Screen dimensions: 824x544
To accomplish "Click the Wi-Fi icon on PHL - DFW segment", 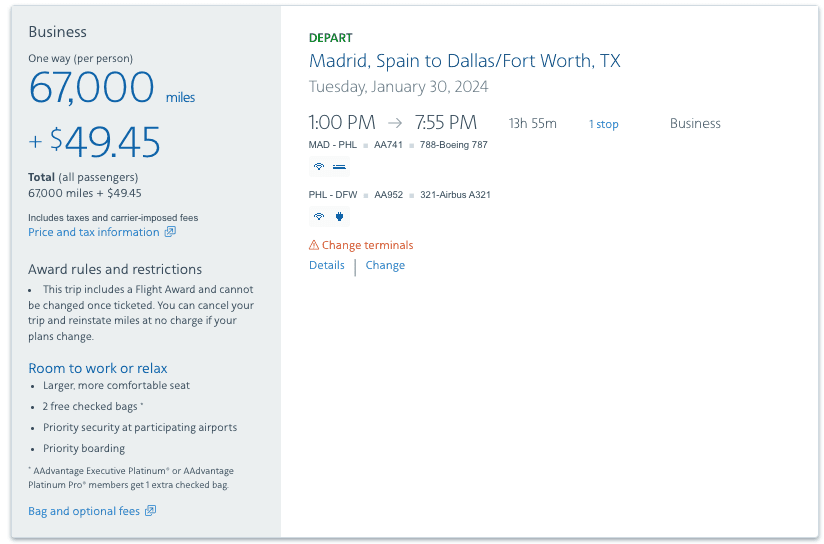I will pyautogui.click(x=318, y=217).
